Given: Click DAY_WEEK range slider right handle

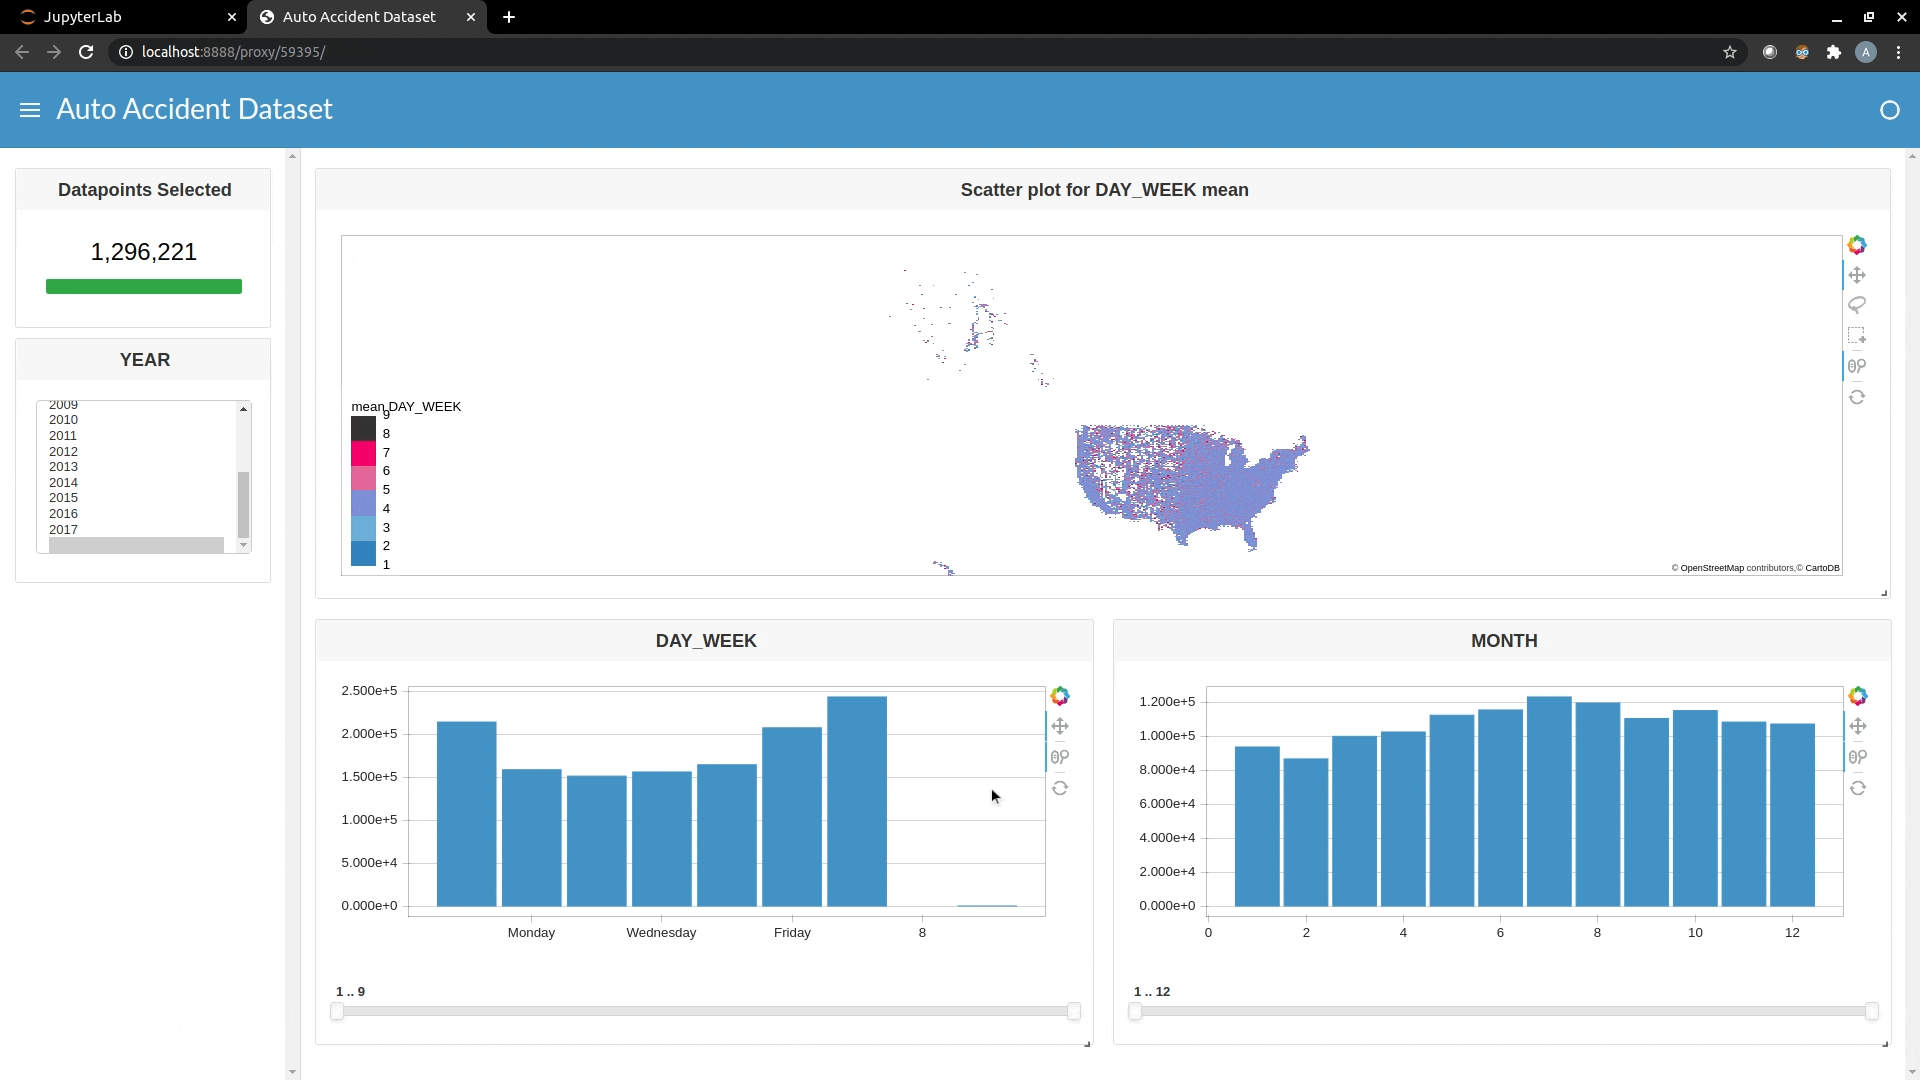Looking at the screenshot, I should coord(1074,1011).
